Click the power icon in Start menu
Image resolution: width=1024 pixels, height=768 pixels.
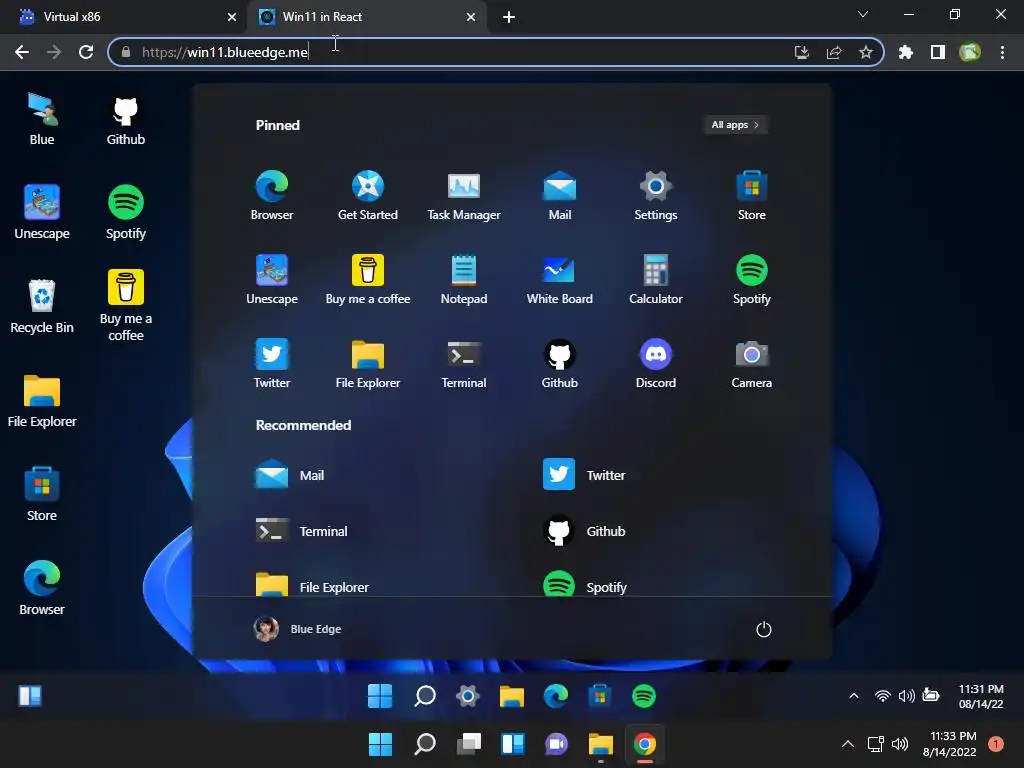763,629
